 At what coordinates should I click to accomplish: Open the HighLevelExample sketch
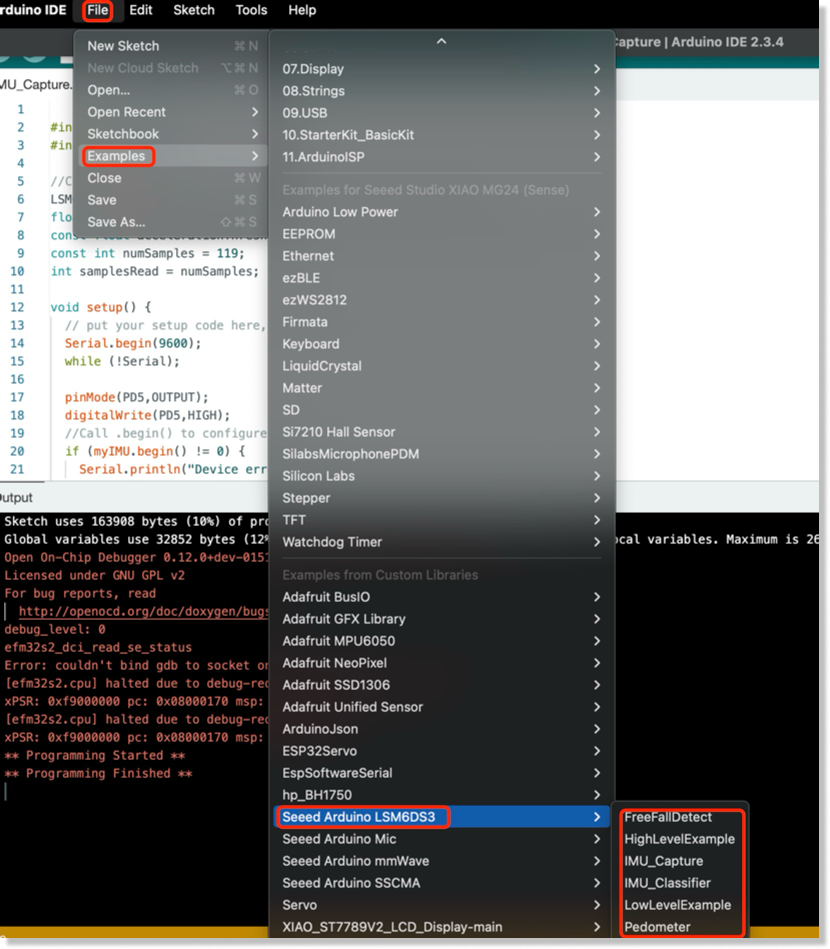[681, 839]
